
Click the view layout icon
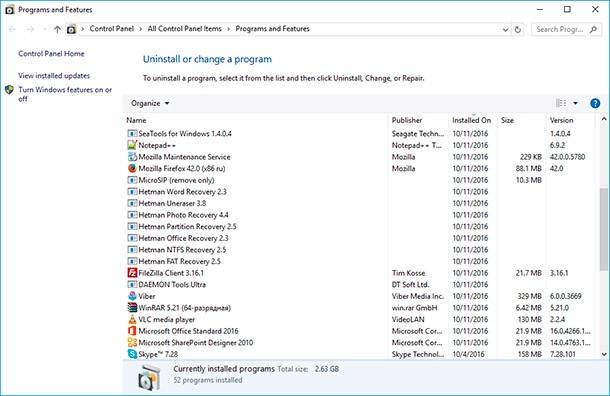(x=561, y=103)
